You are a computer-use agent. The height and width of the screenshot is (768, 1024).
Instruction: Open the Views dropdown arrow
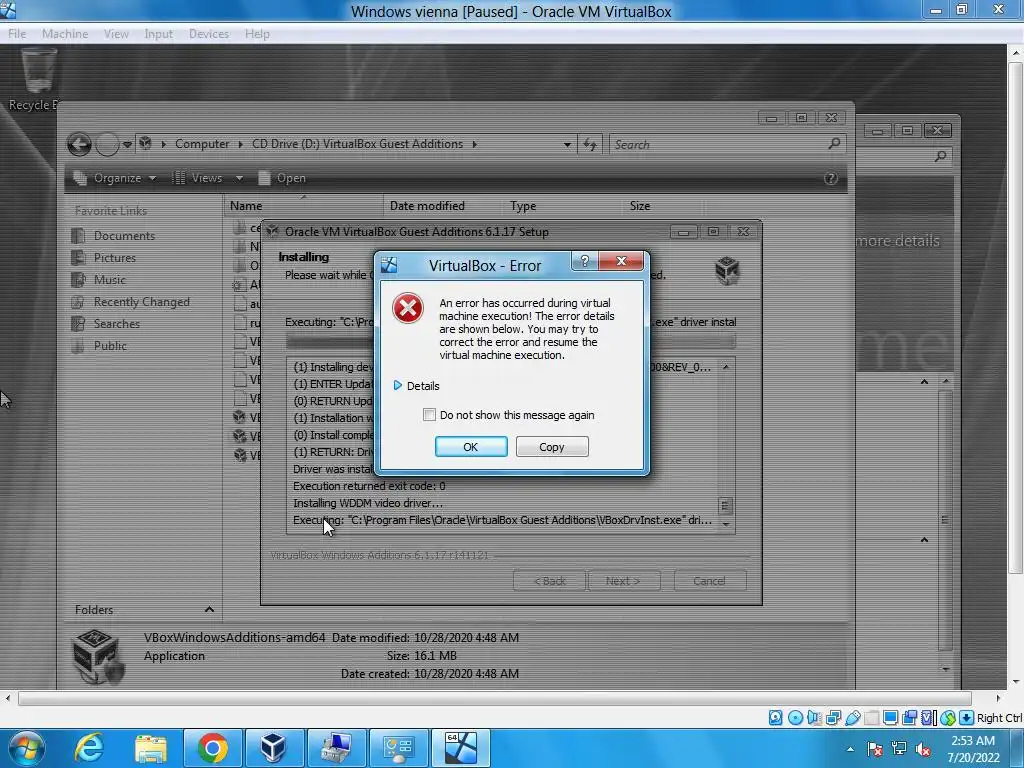point(239,178)
